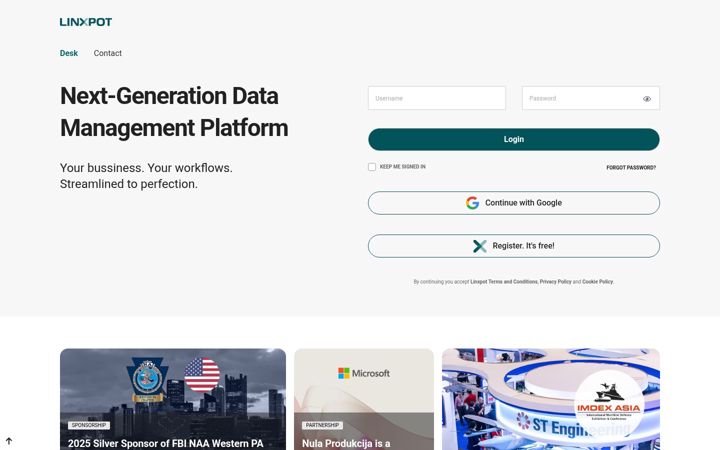This screenshot has width=720, height=450.
Task: Open Linxpot Terms and Conditions link
Action: 504,282
